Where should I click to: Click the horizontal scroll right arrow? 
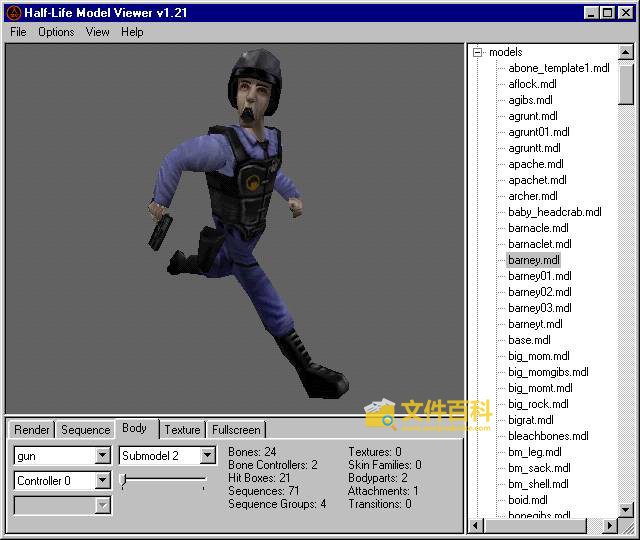point(610,525)
